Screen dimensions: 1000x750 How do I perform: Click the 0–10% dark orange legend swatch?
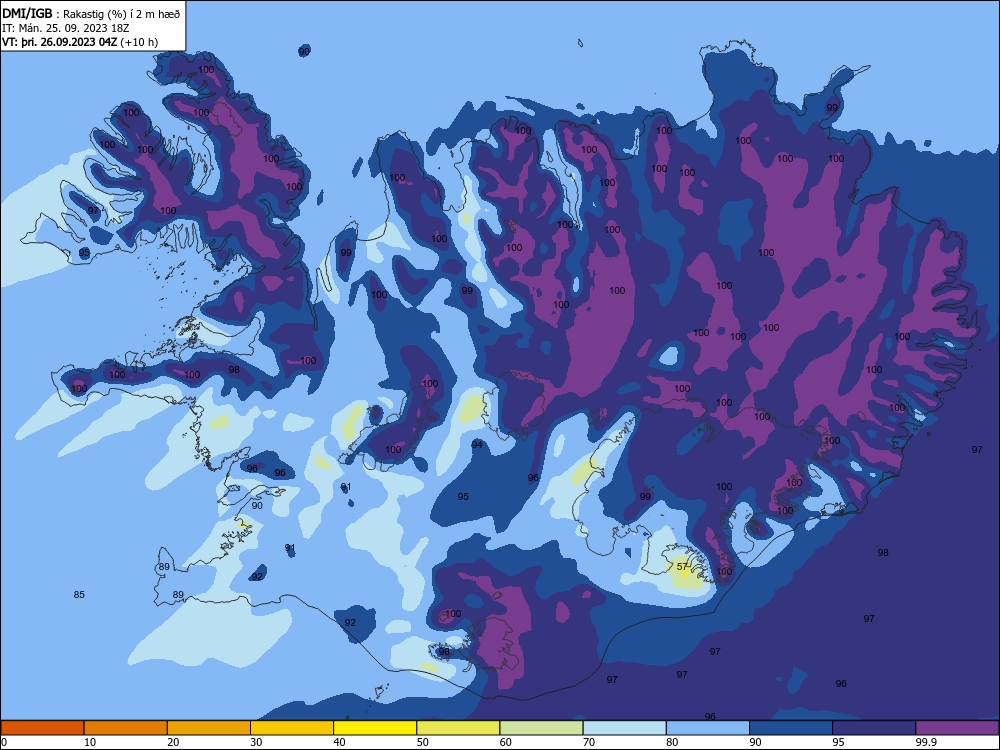(42, 728)
